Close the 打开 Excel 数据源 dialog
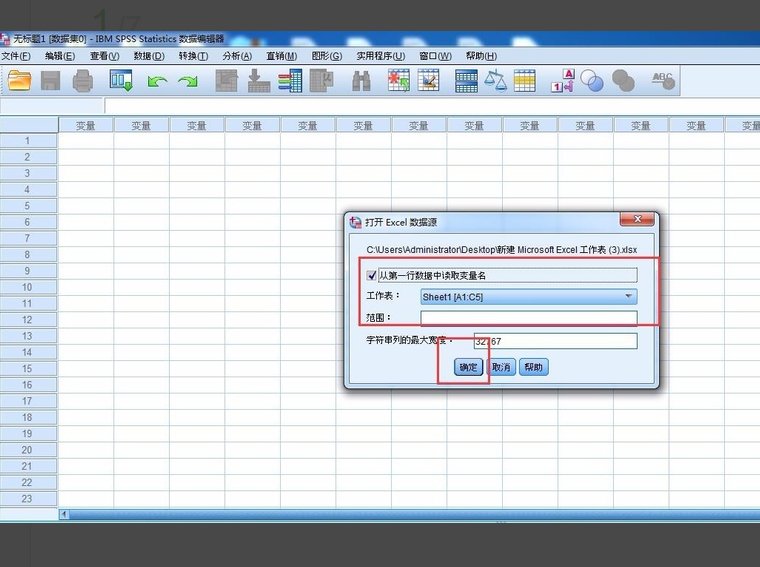Viewport: 760px width, 567px height. pos(637,220)
